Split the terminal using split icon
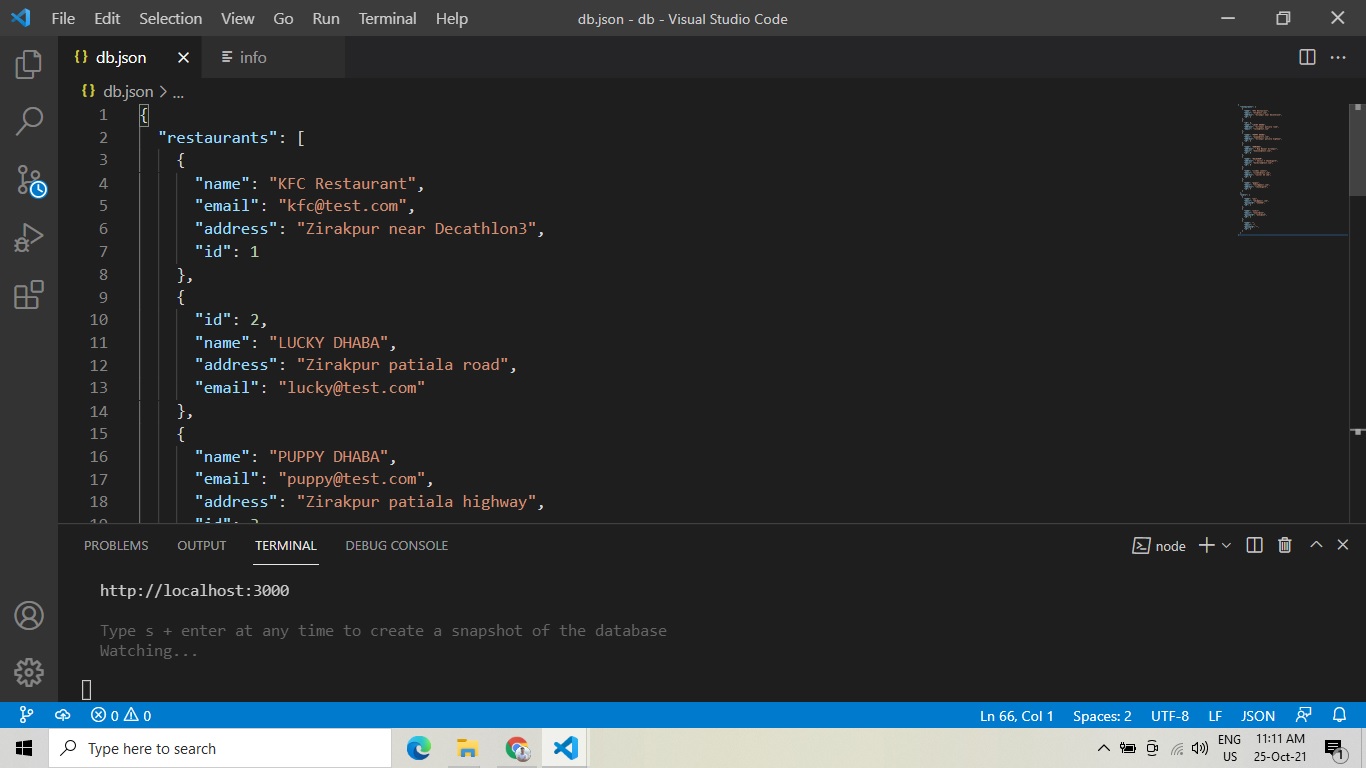This screenshot has width=1366, height=768. (x=1254, y=545)
